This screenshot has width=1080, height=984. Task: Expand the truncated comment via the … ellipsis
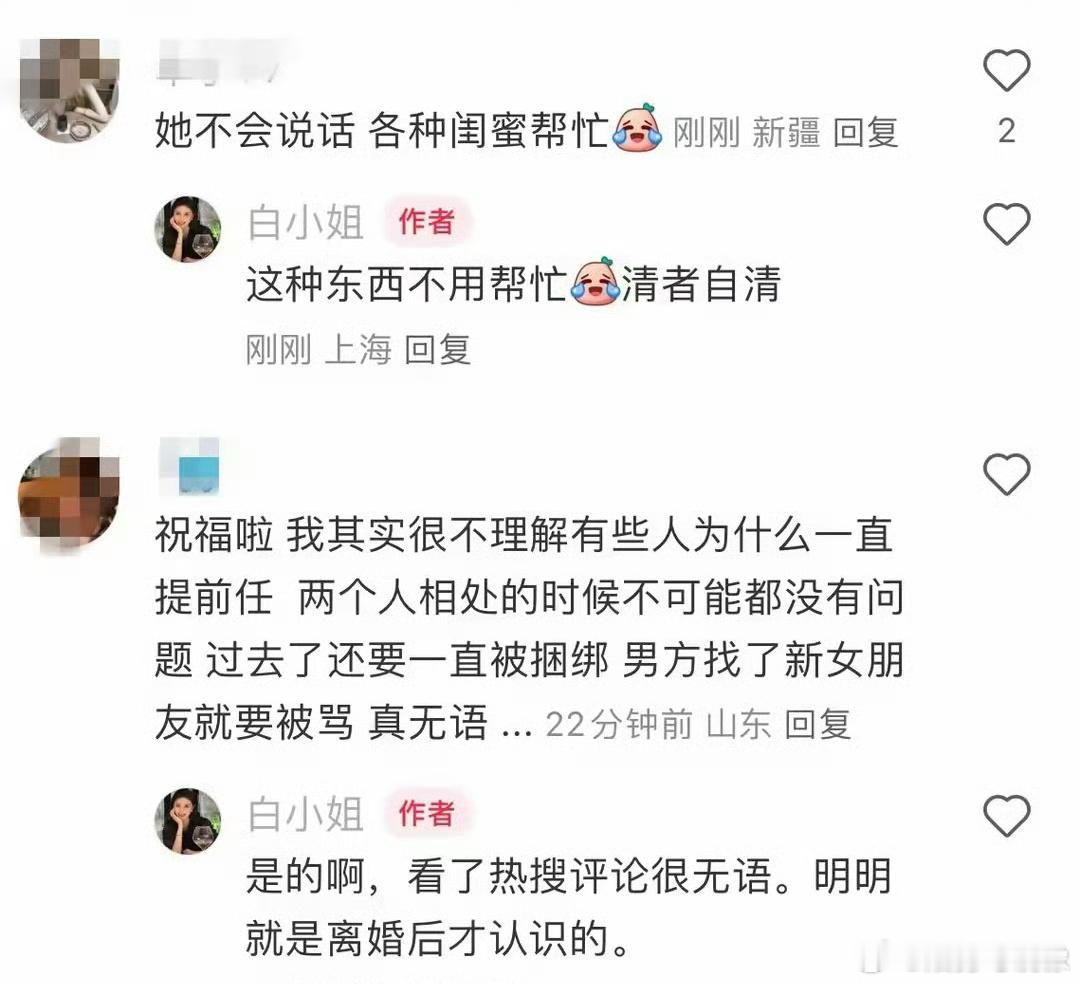click(x=517, y=727)
